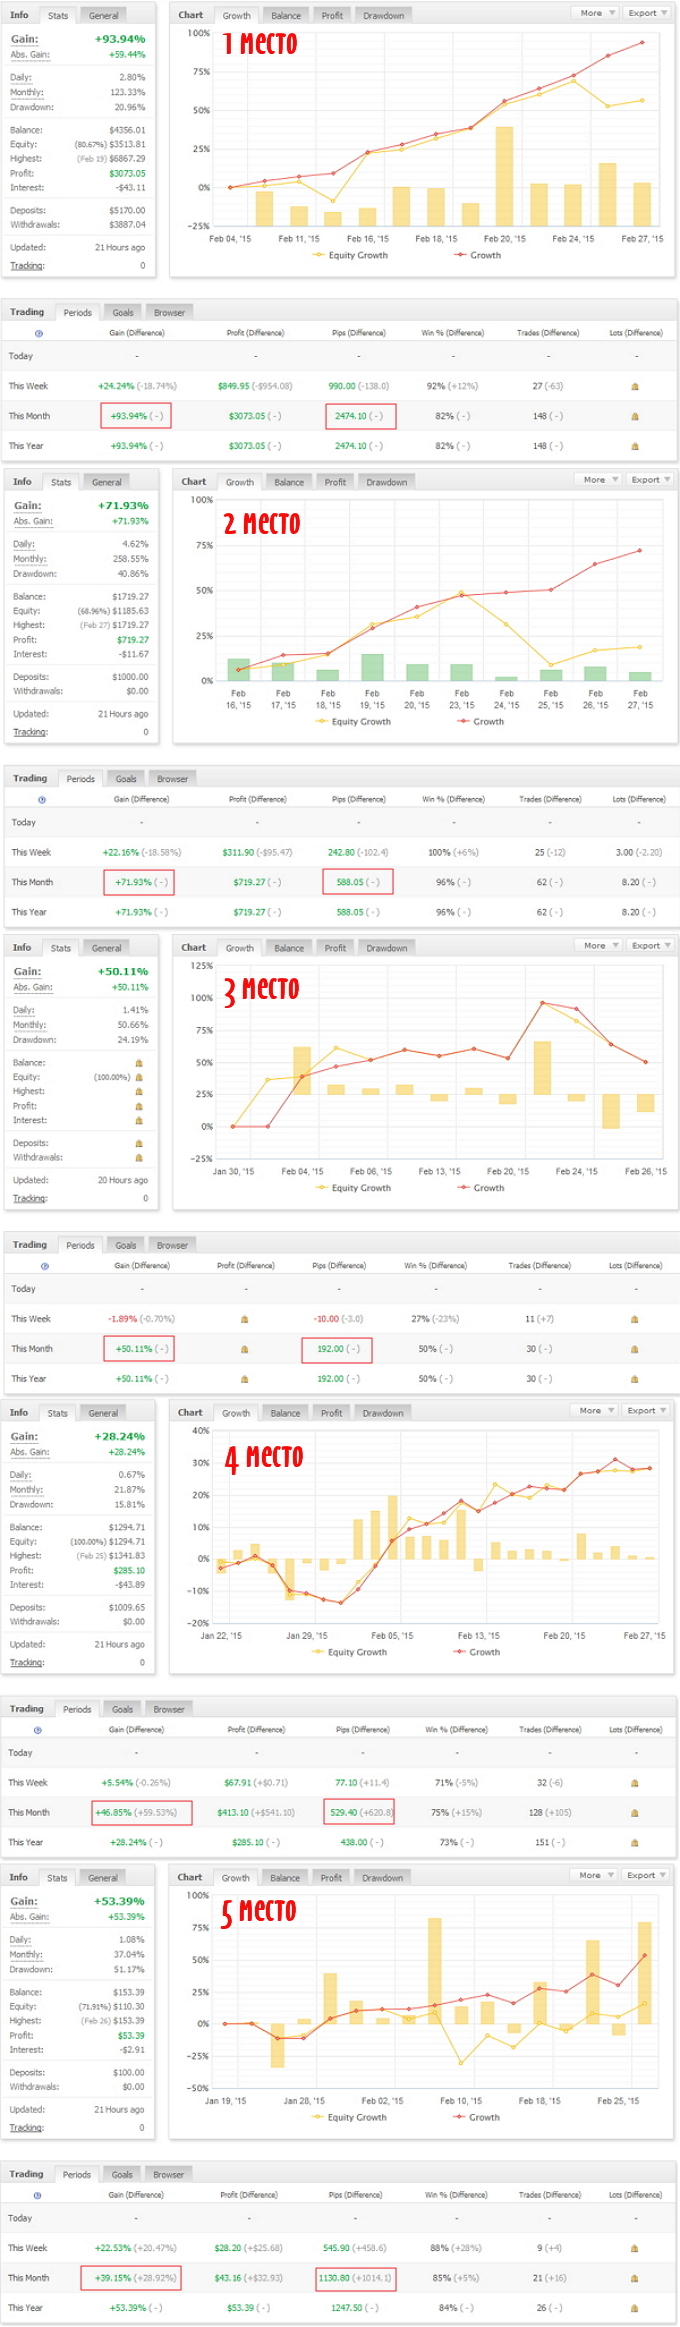Open the Export dropdown on the +71.93% chart
Viewport: 680px width, 2327px height.
pos(650,480)
